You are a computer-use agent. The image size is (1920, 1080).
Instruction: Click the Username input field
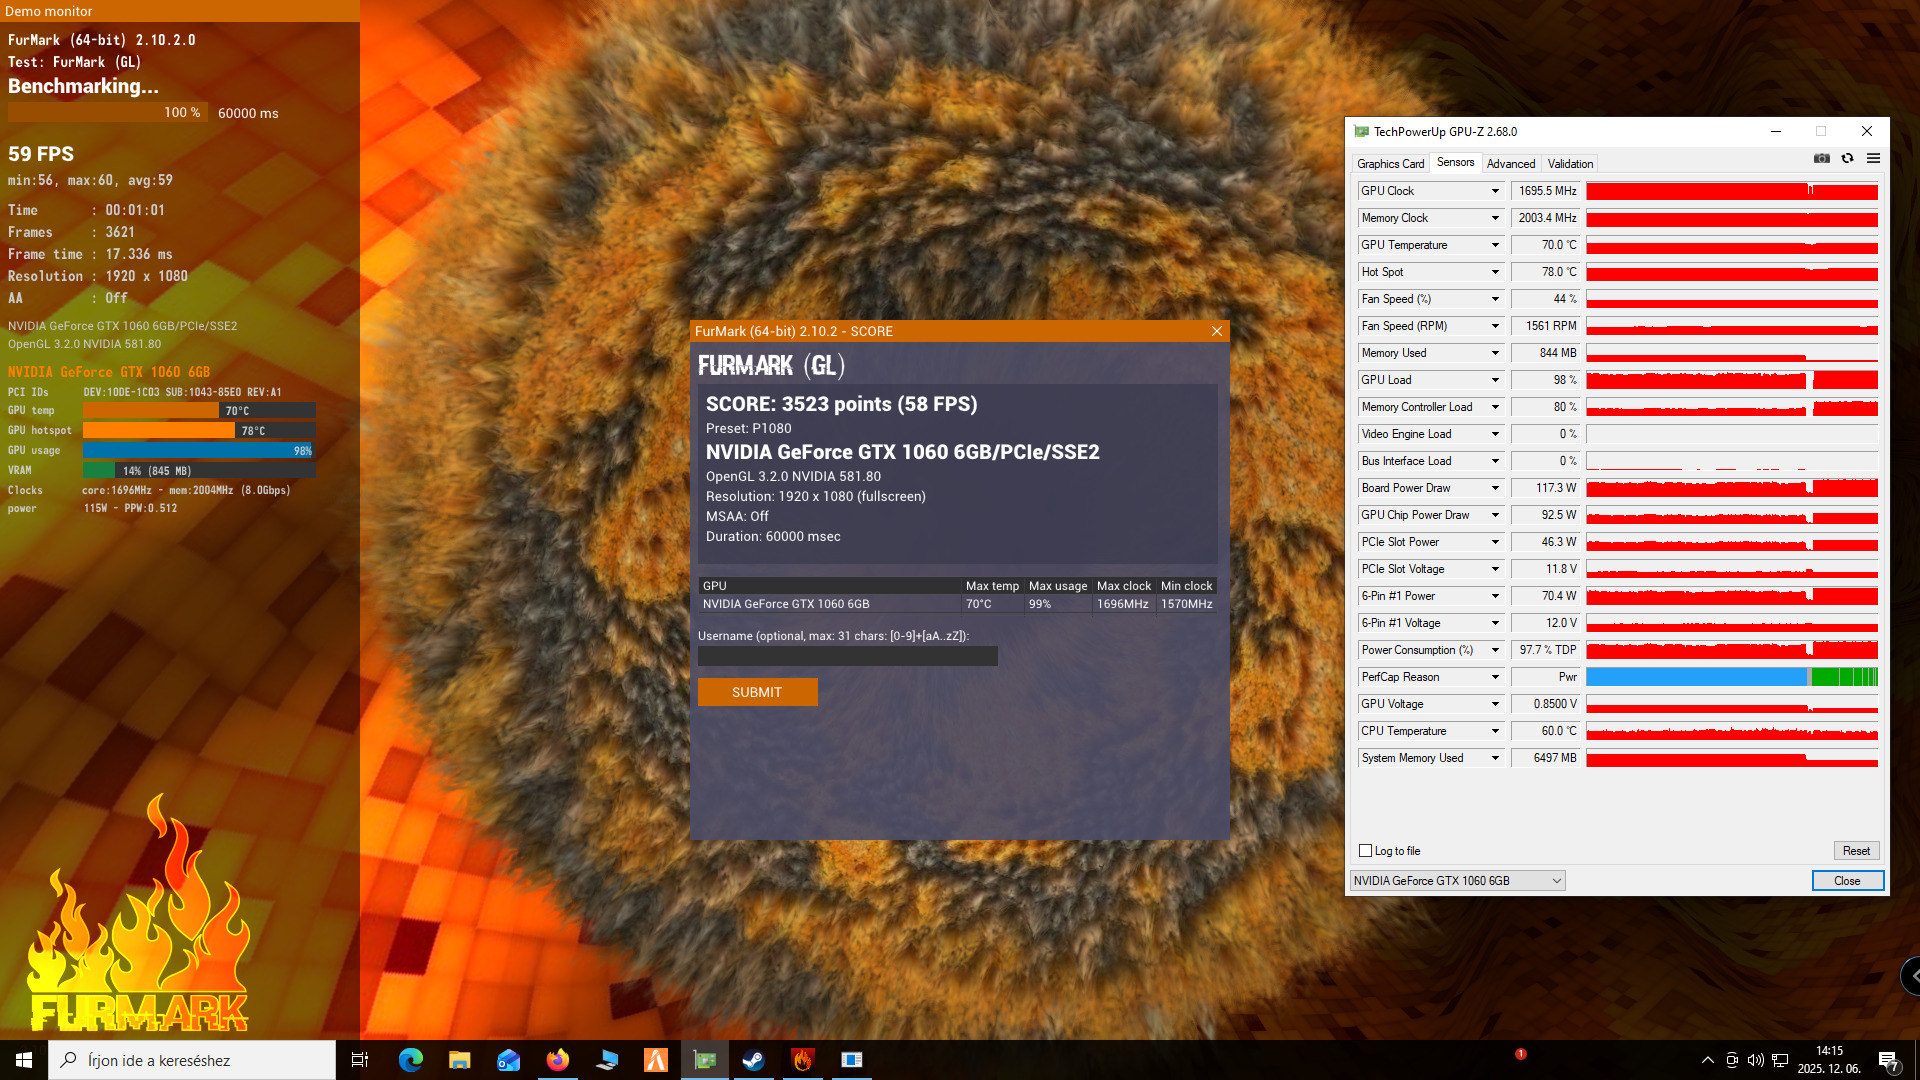[x=847, y=656]
